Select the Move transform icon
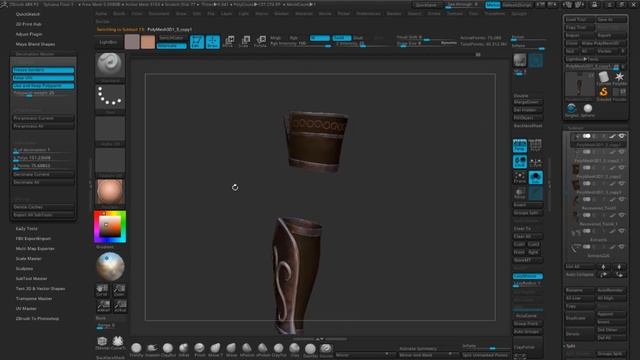The height and width of the screenshot is (360, 640). pyautogui.click(x=229, y=41)
